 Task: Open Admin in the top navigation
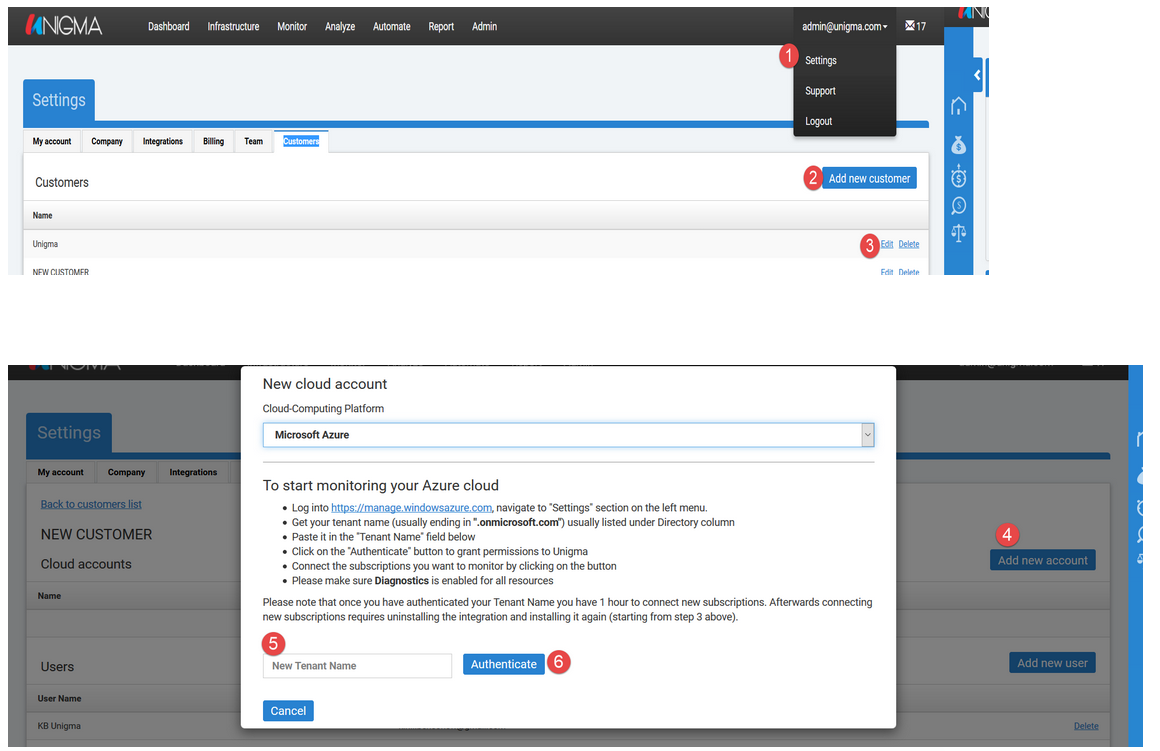click(x=485, y=27)
